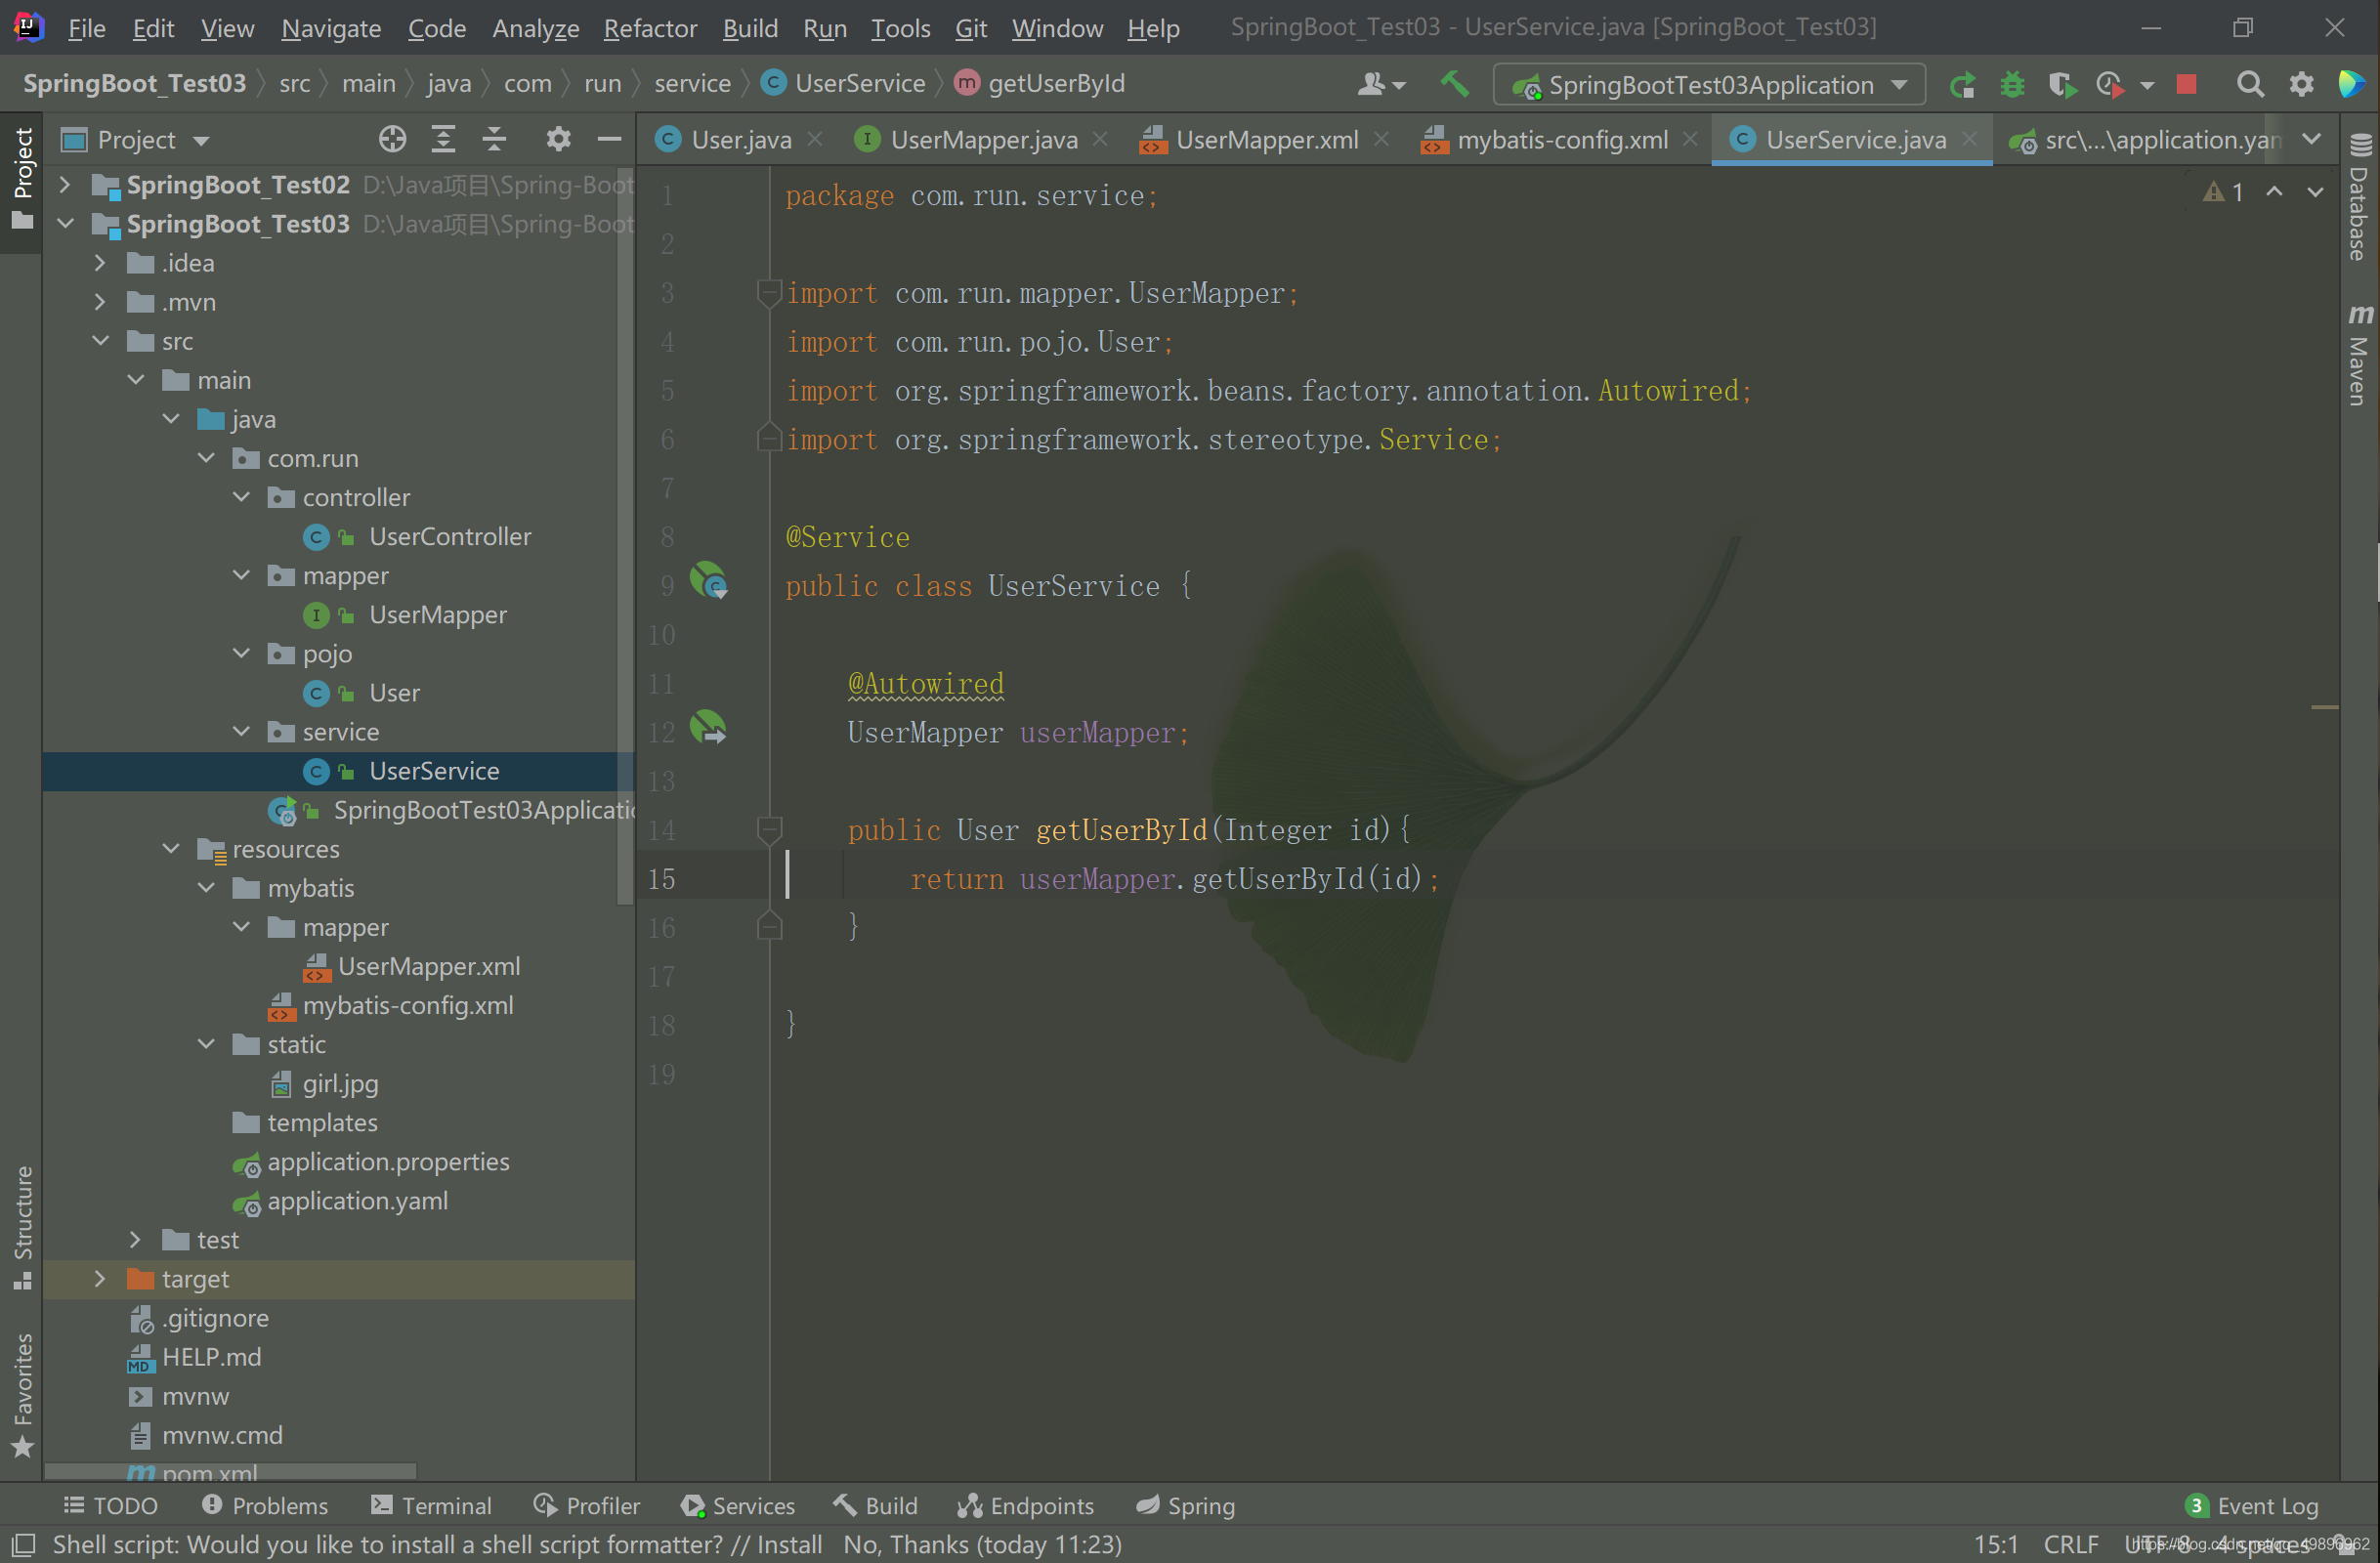Click the Project panel horizontal scrollbar
This screenshot has width=2380, height=1563.
[x=230, y=1470]
